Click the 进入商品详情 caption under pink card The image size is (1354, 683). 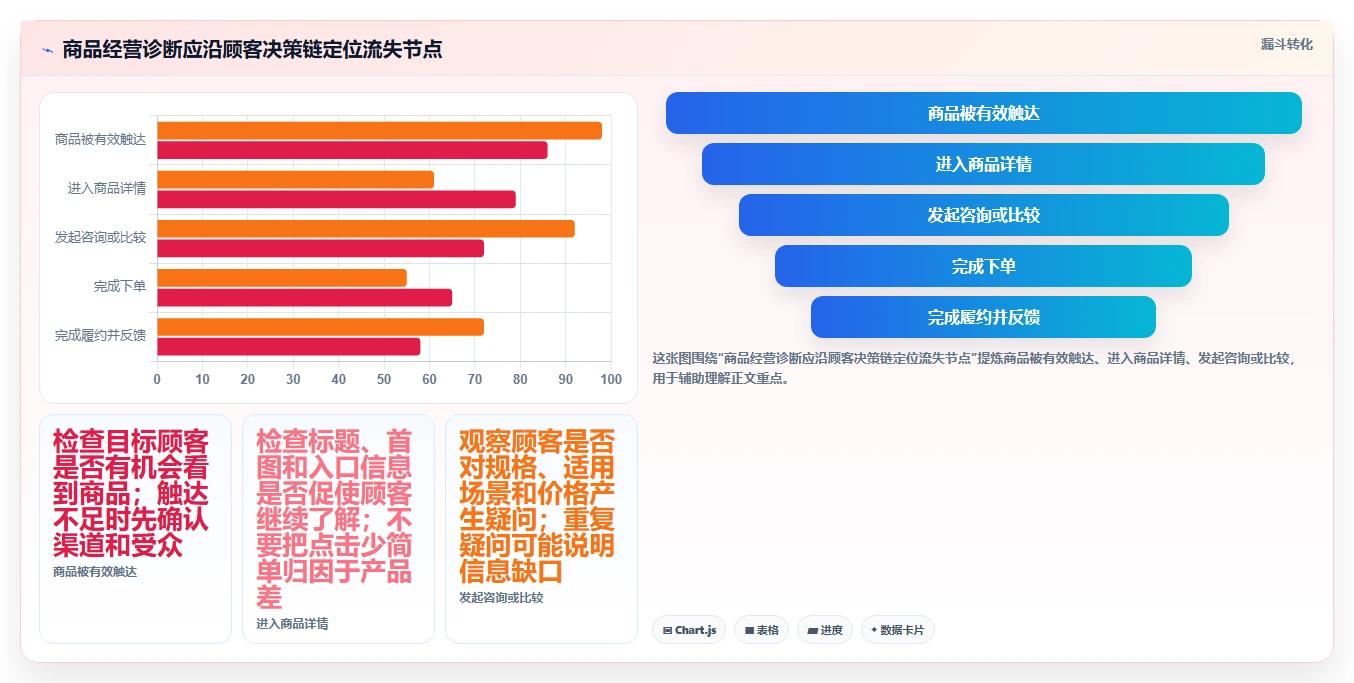tap(292, 624)
